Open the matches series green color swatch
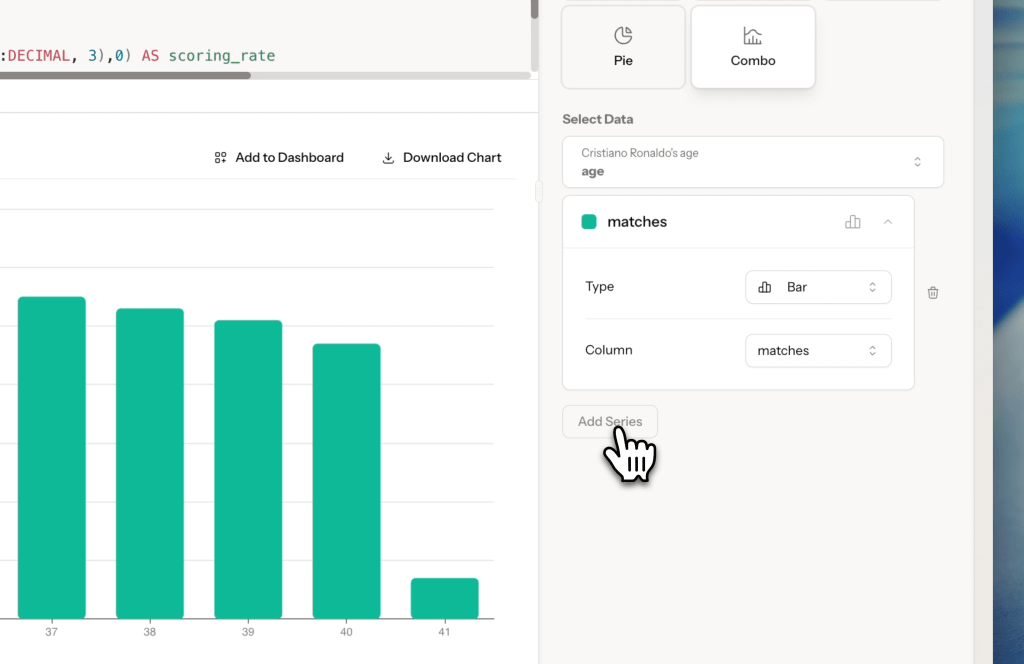 [589, 222]
